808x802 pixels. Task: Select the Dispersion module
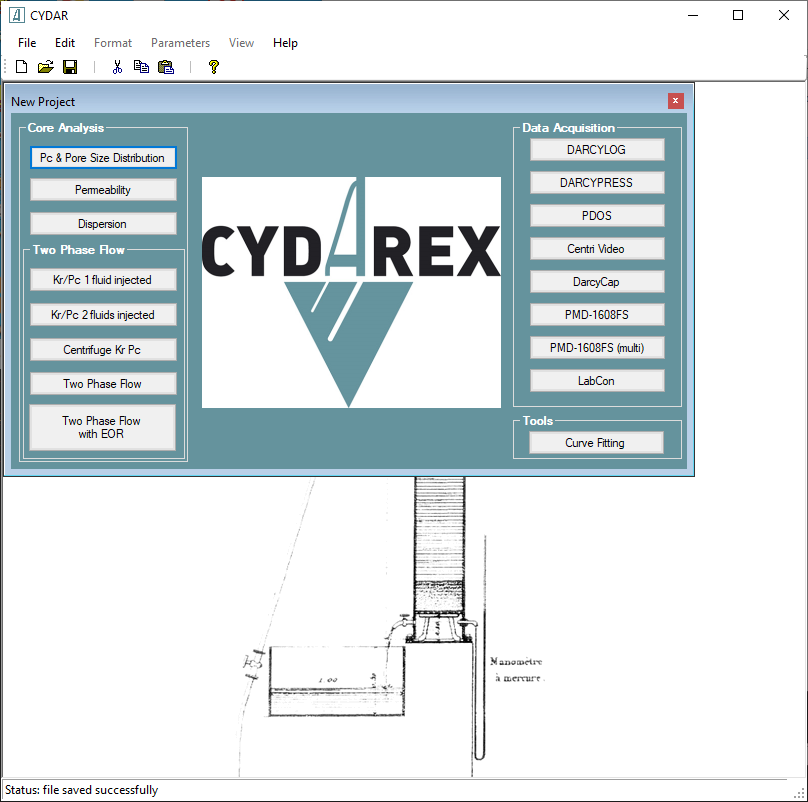103,224
